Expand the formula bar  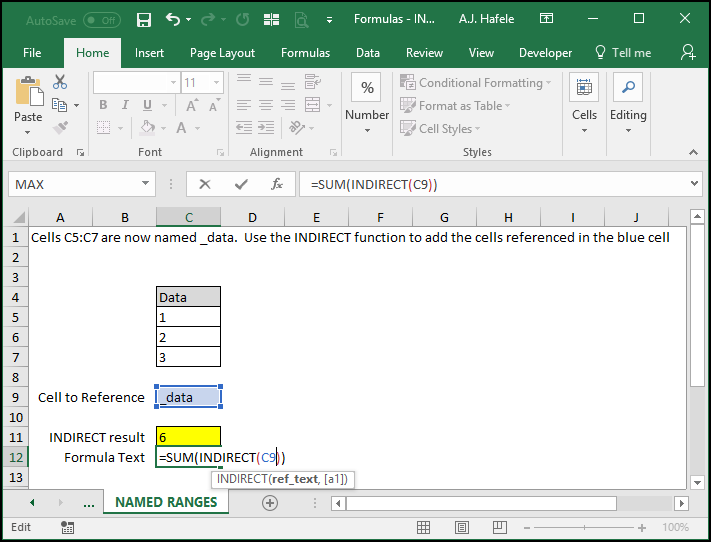[x=694, y=184]
